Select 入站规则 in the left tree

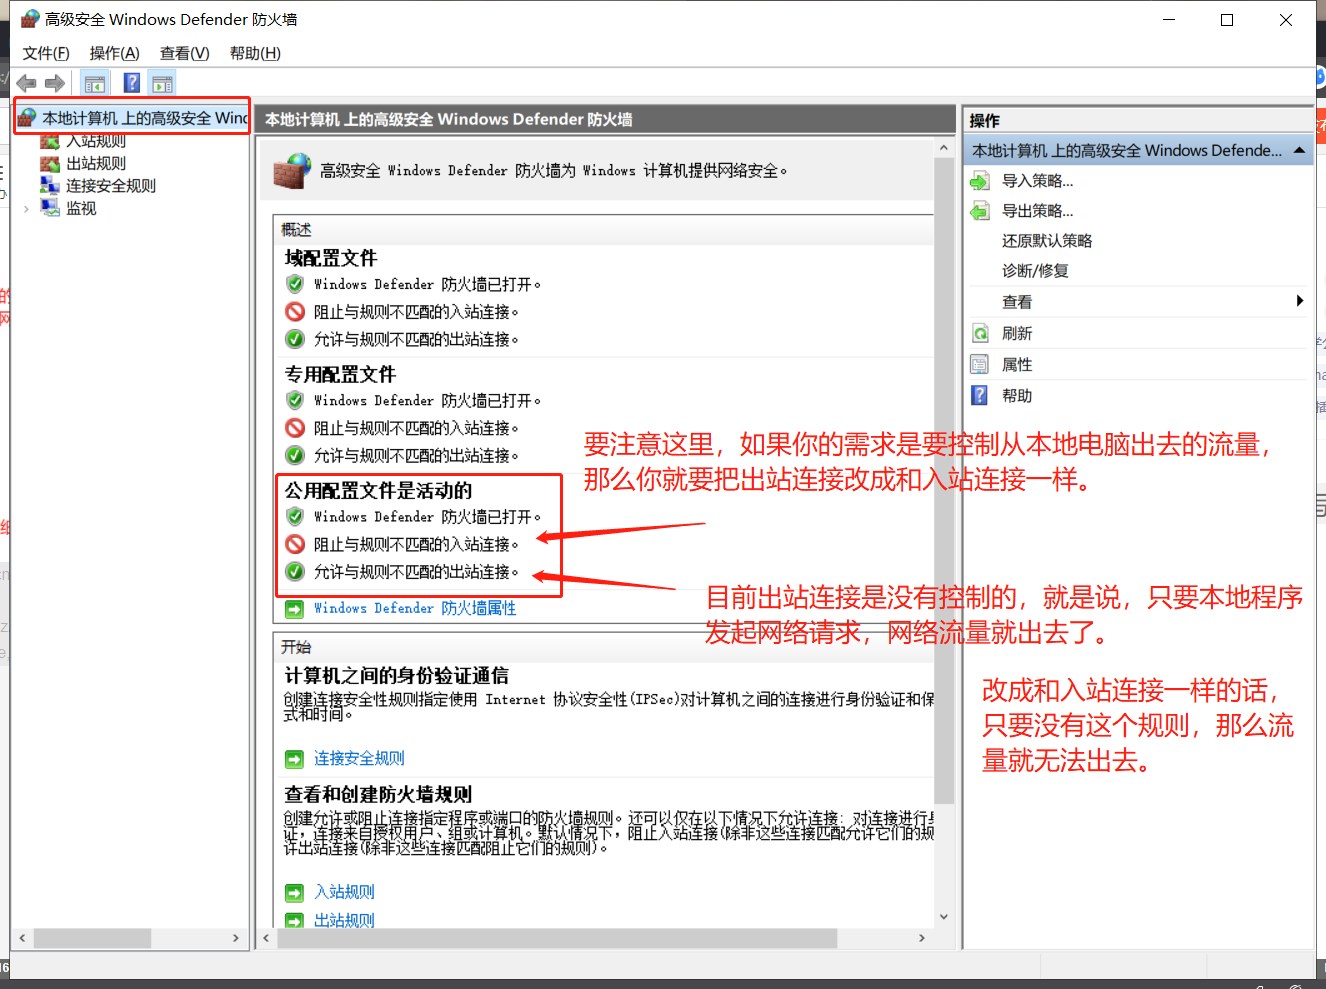click(96, 141)
